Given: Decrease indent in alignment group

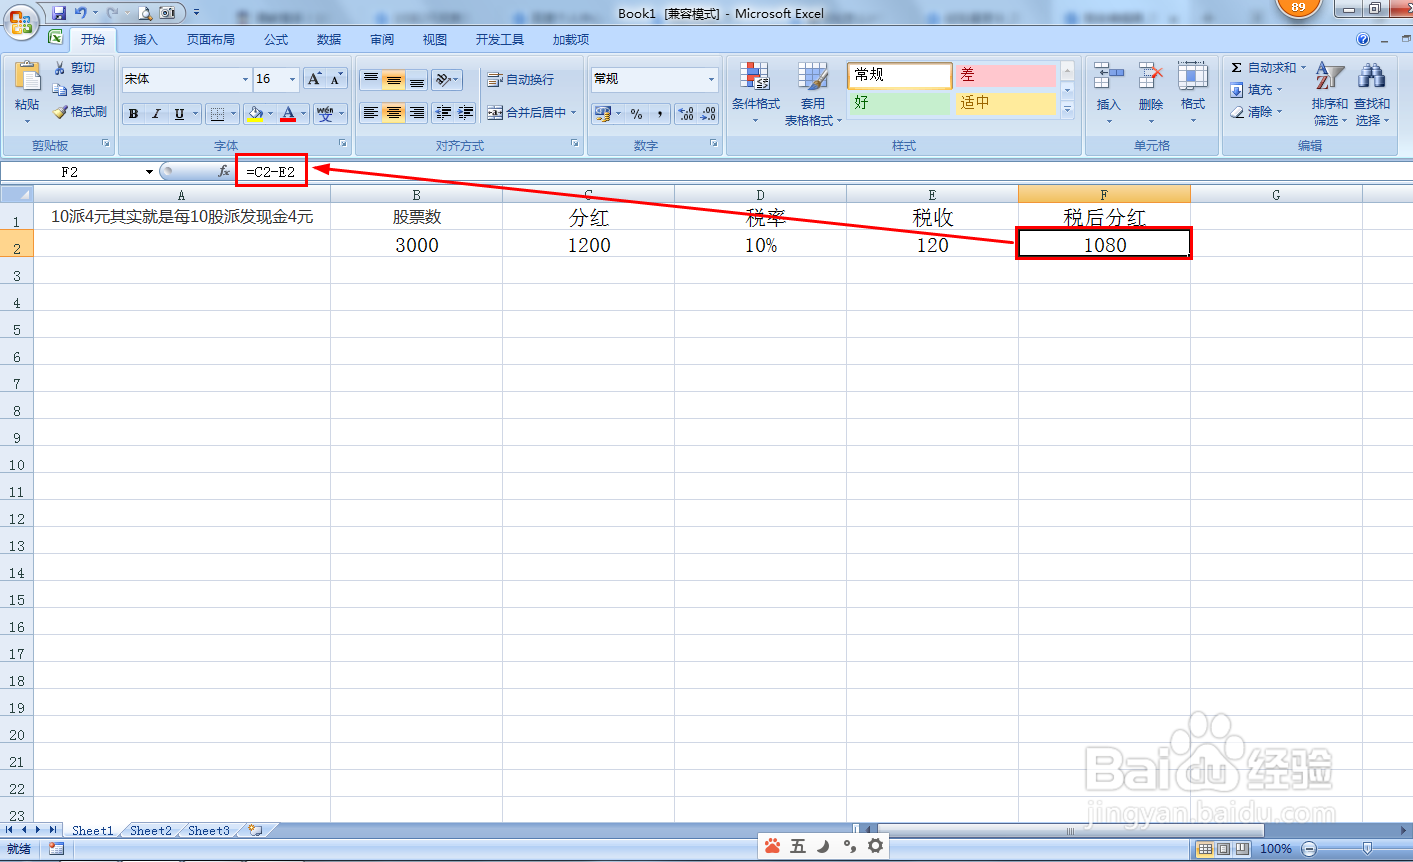Looking at the screenshot, I should pos(443,113).
